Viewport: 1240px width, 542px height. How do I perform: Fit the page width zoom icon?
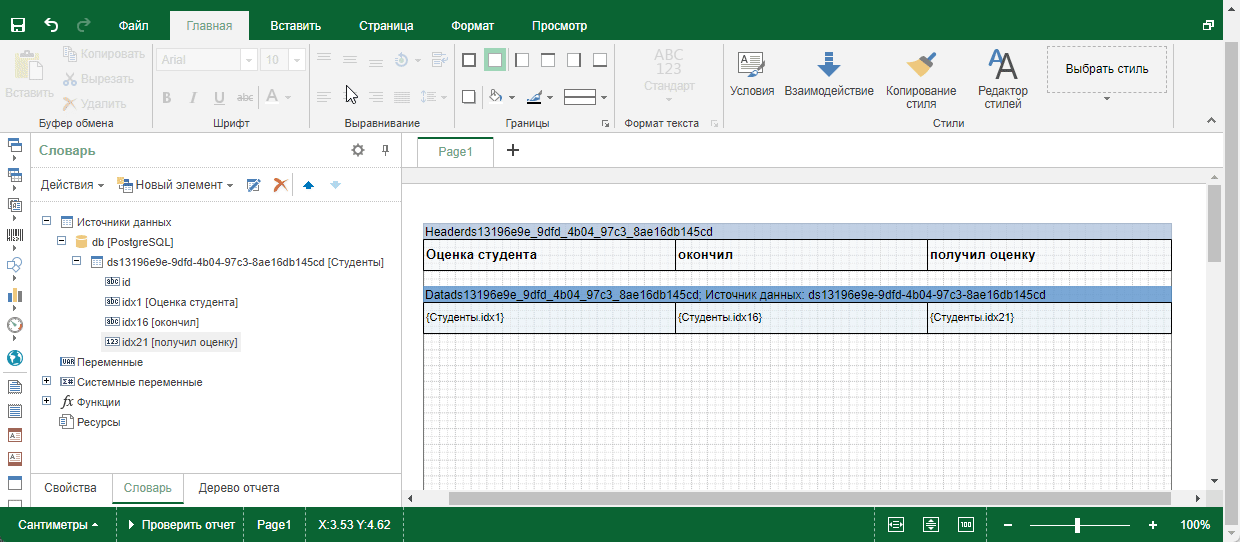(x=895, y=525)
